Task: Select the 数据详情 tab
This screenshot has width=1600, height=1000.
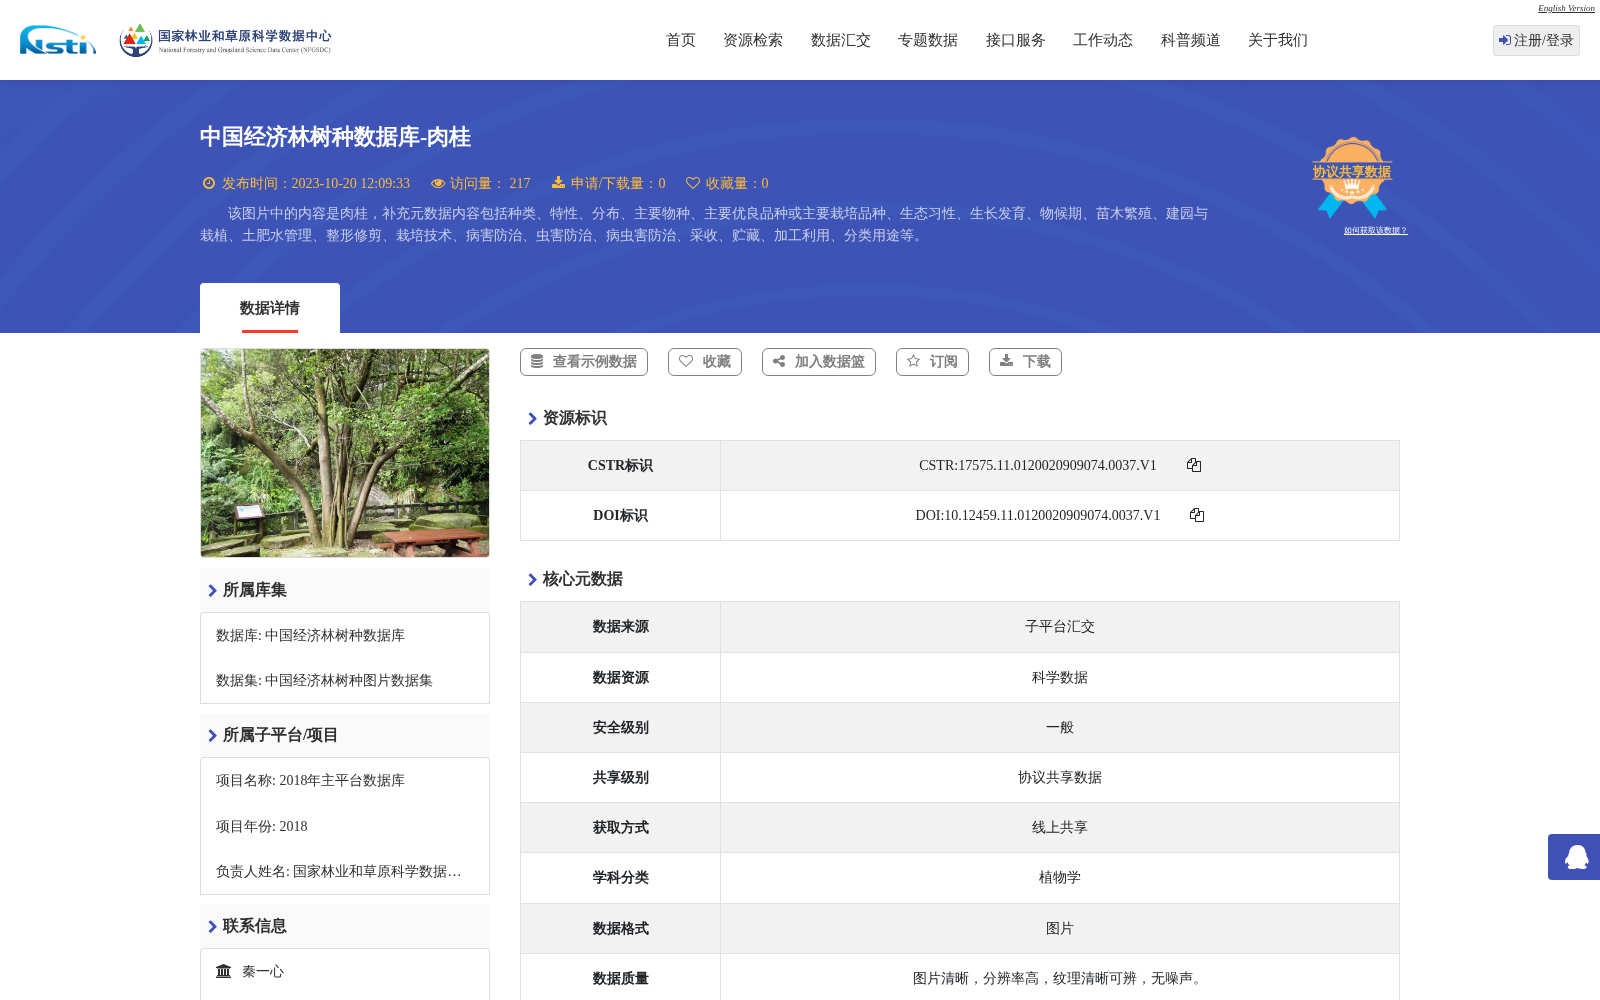Action: 270,308
